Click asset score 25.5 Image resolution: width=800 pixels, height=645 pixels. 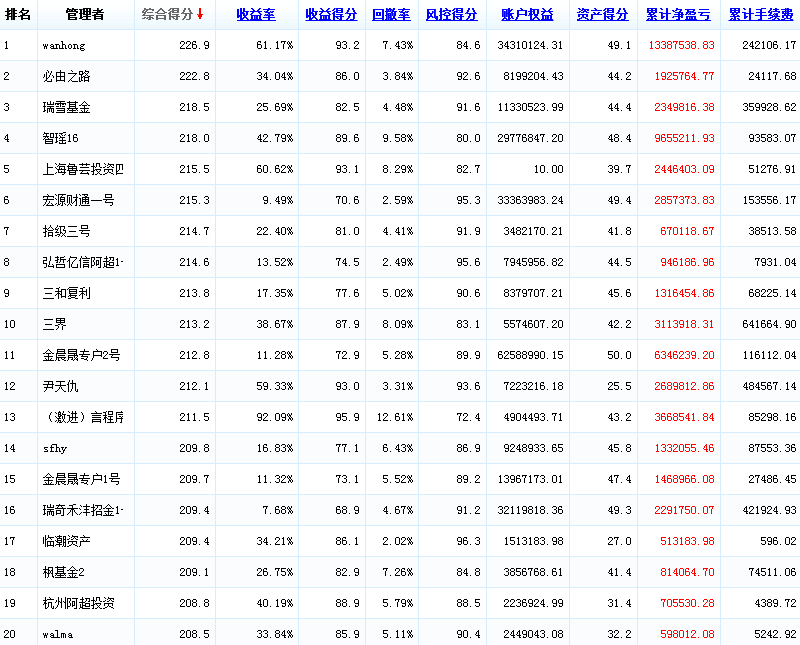coord(619,386)
